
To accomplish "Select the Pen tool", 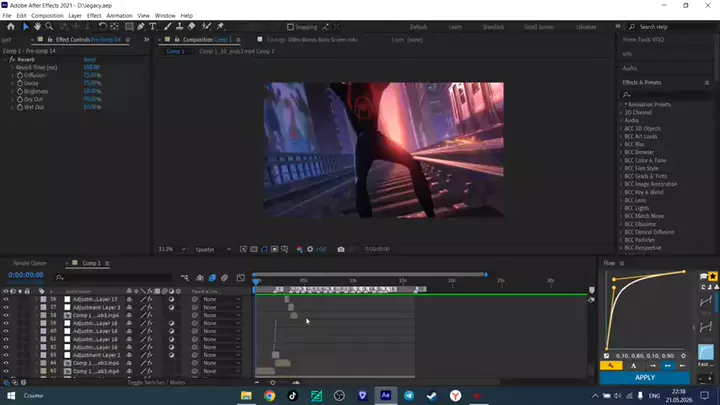I will [141, 27].
